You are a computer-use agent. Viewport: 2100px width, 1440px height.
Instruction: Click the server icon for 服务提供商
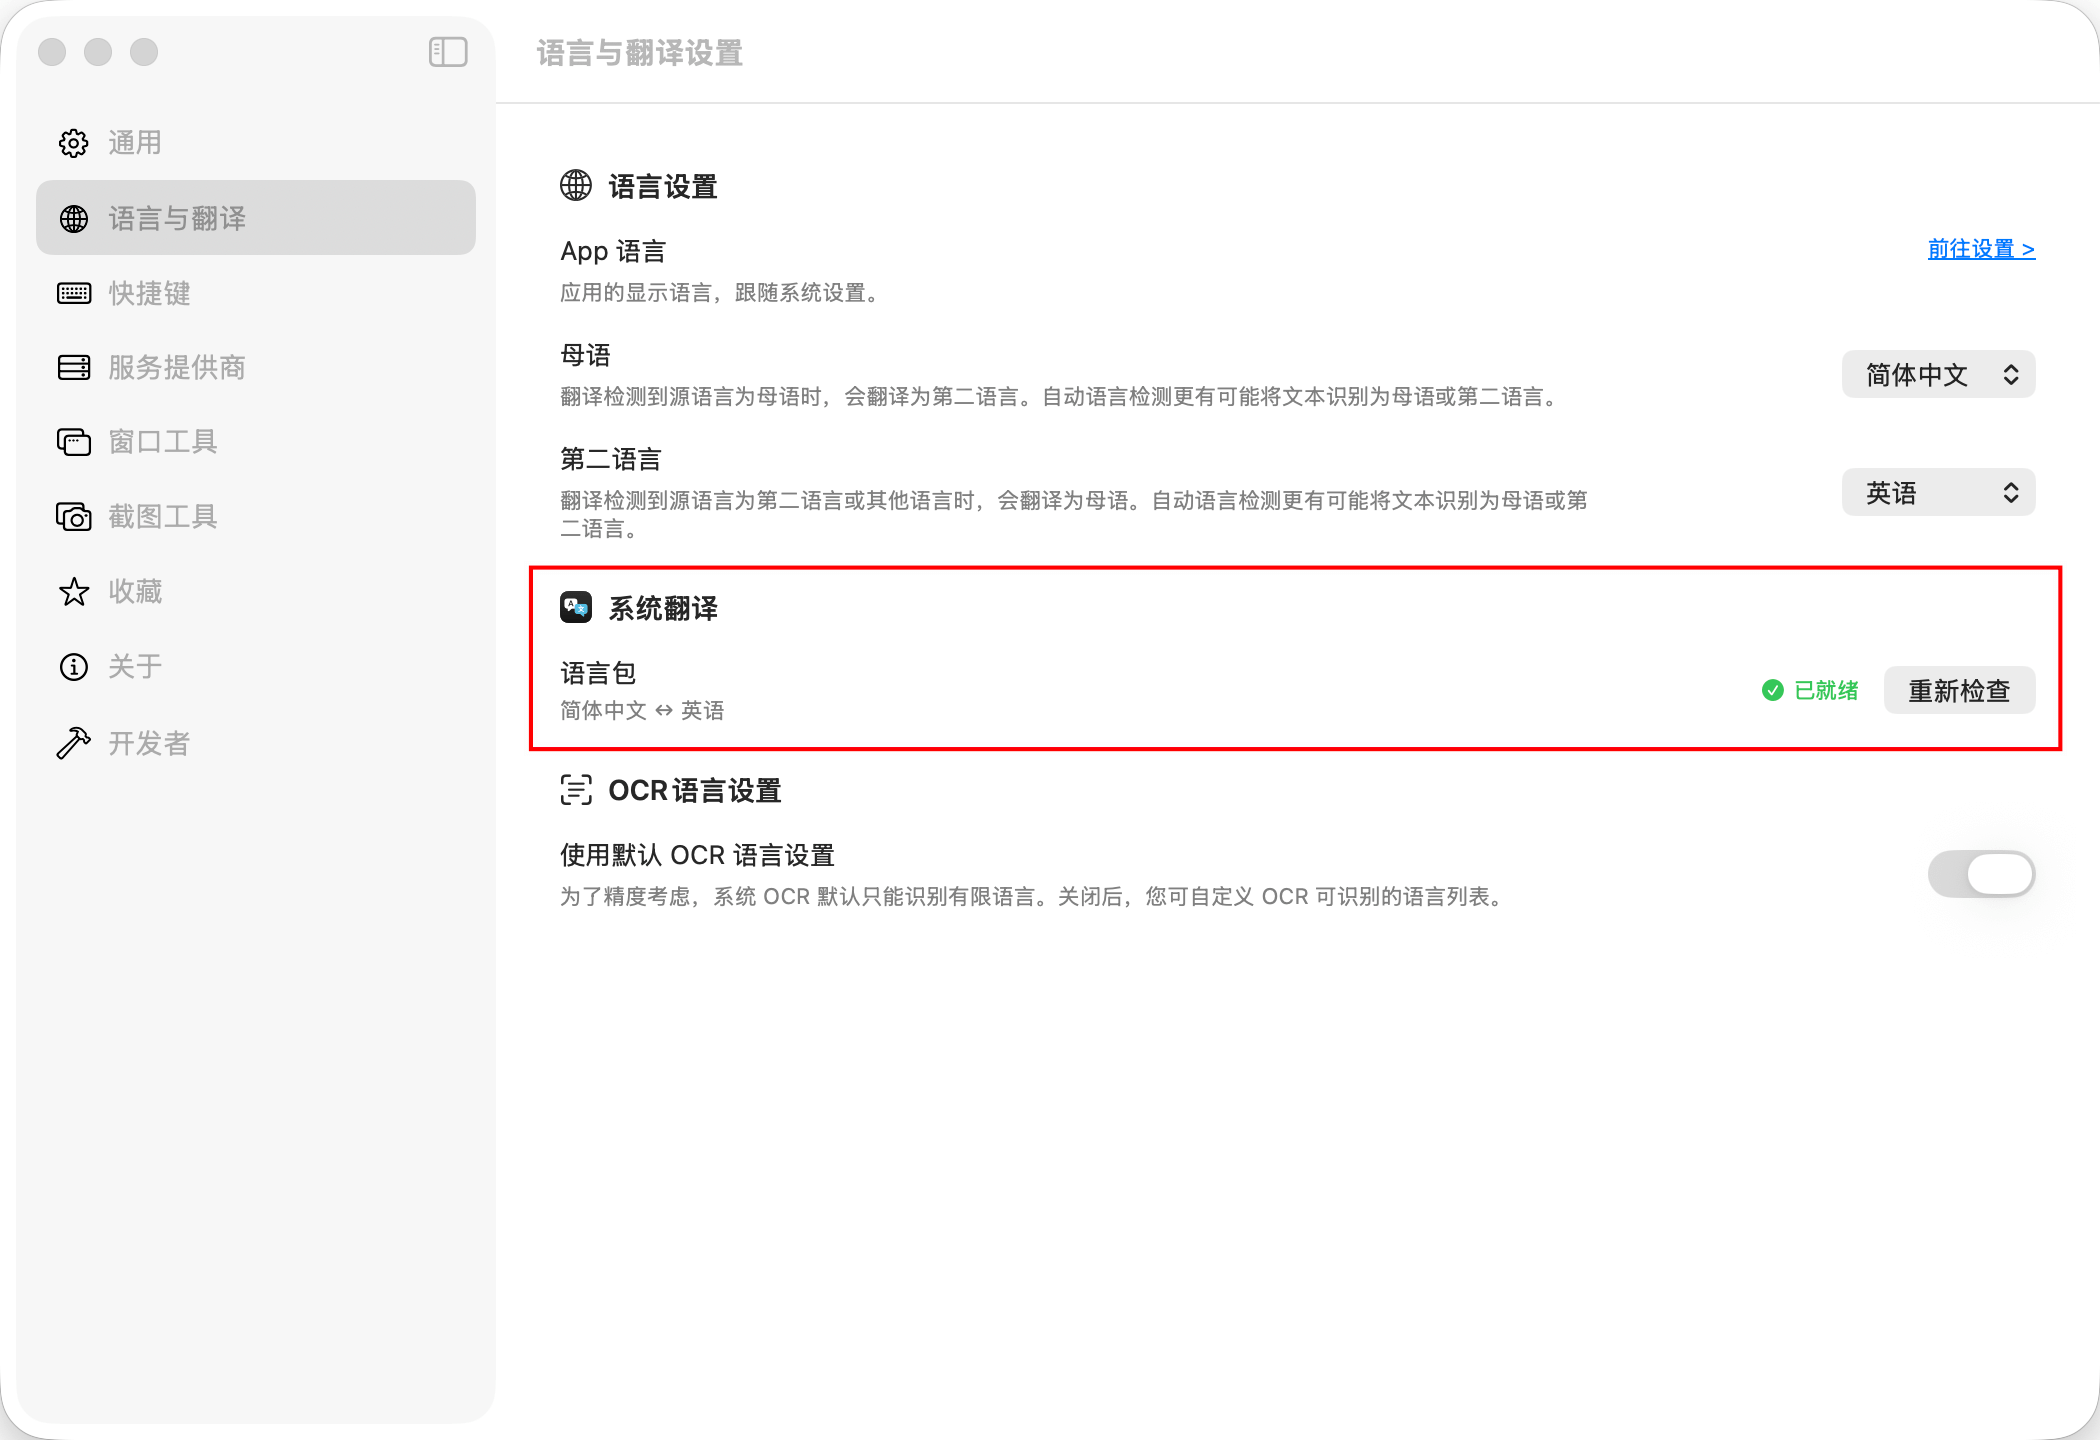[x=74, y=367]
